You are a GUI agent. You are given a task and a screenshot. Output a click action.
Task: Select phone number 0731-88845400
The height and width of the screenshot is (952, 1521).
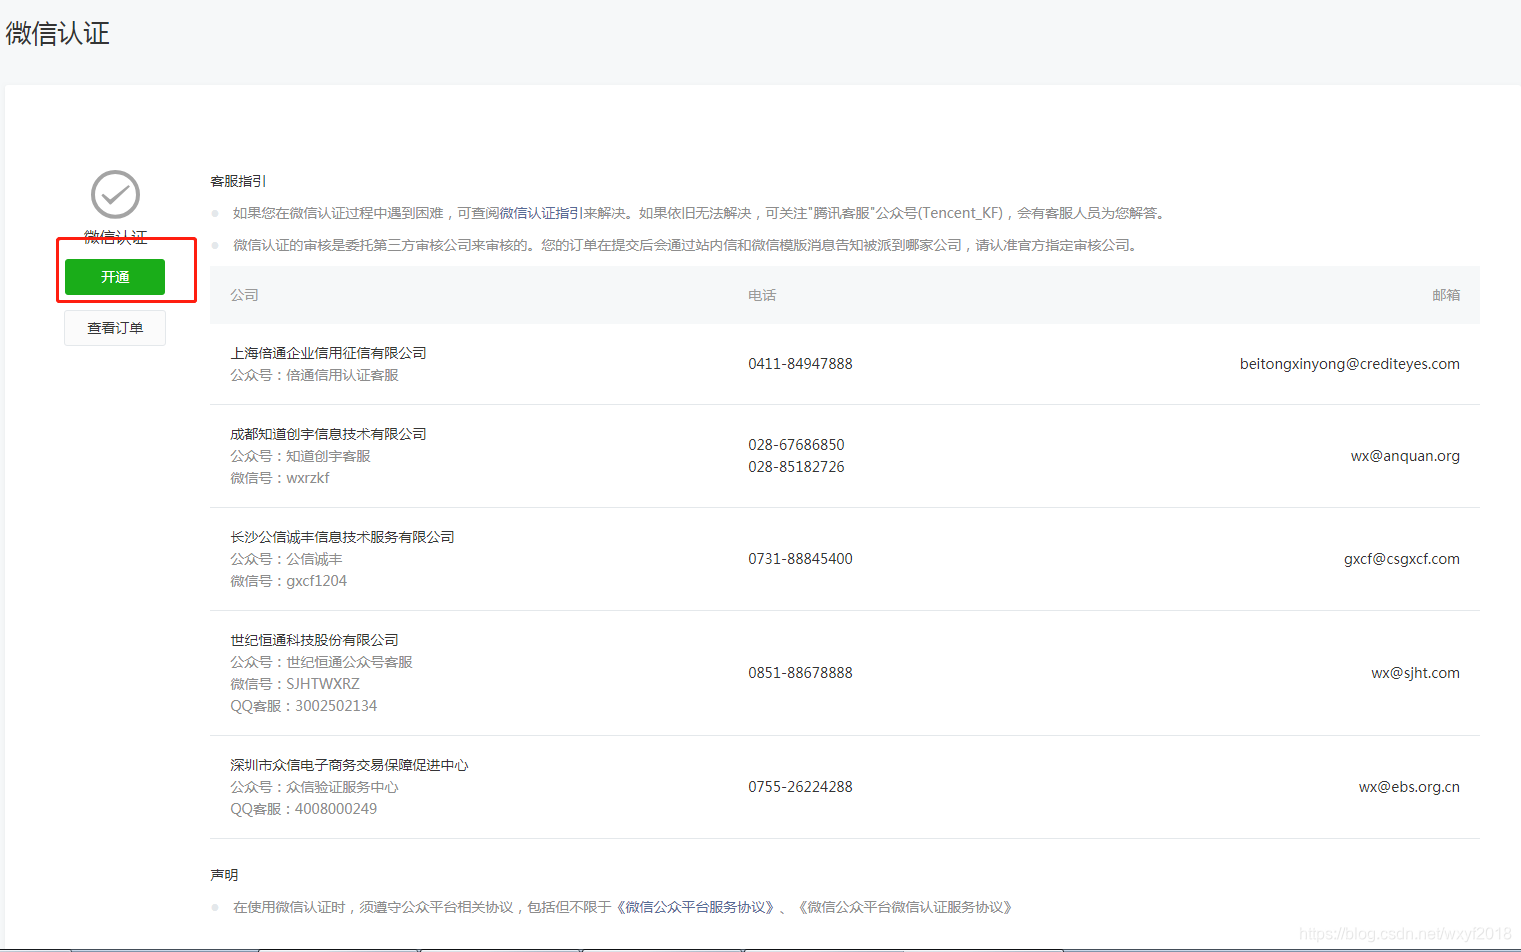click(800, 559)
